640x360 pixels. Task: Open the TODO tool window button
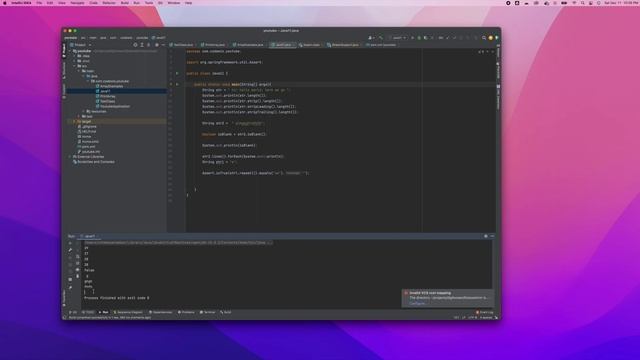pos(88,312)
